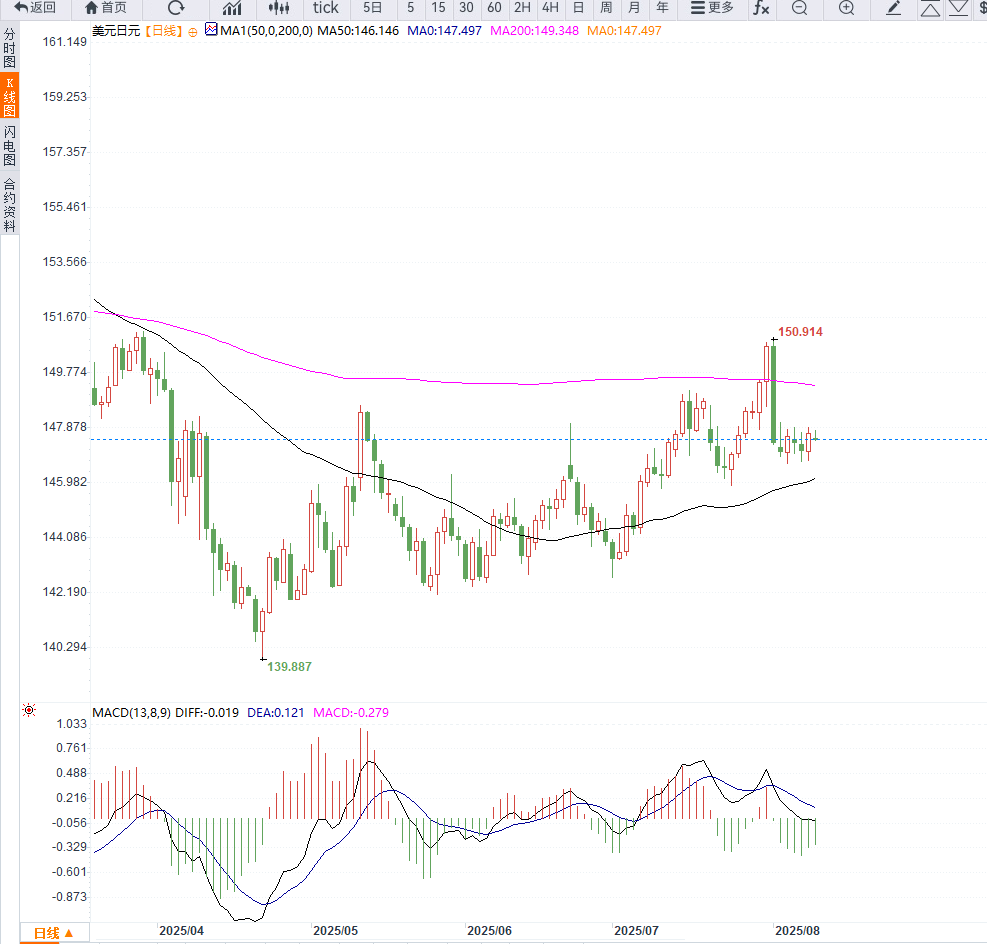This screenshot has width=987, height=944.
Task: Select the line chart style icon
Action: click(232, 8)
